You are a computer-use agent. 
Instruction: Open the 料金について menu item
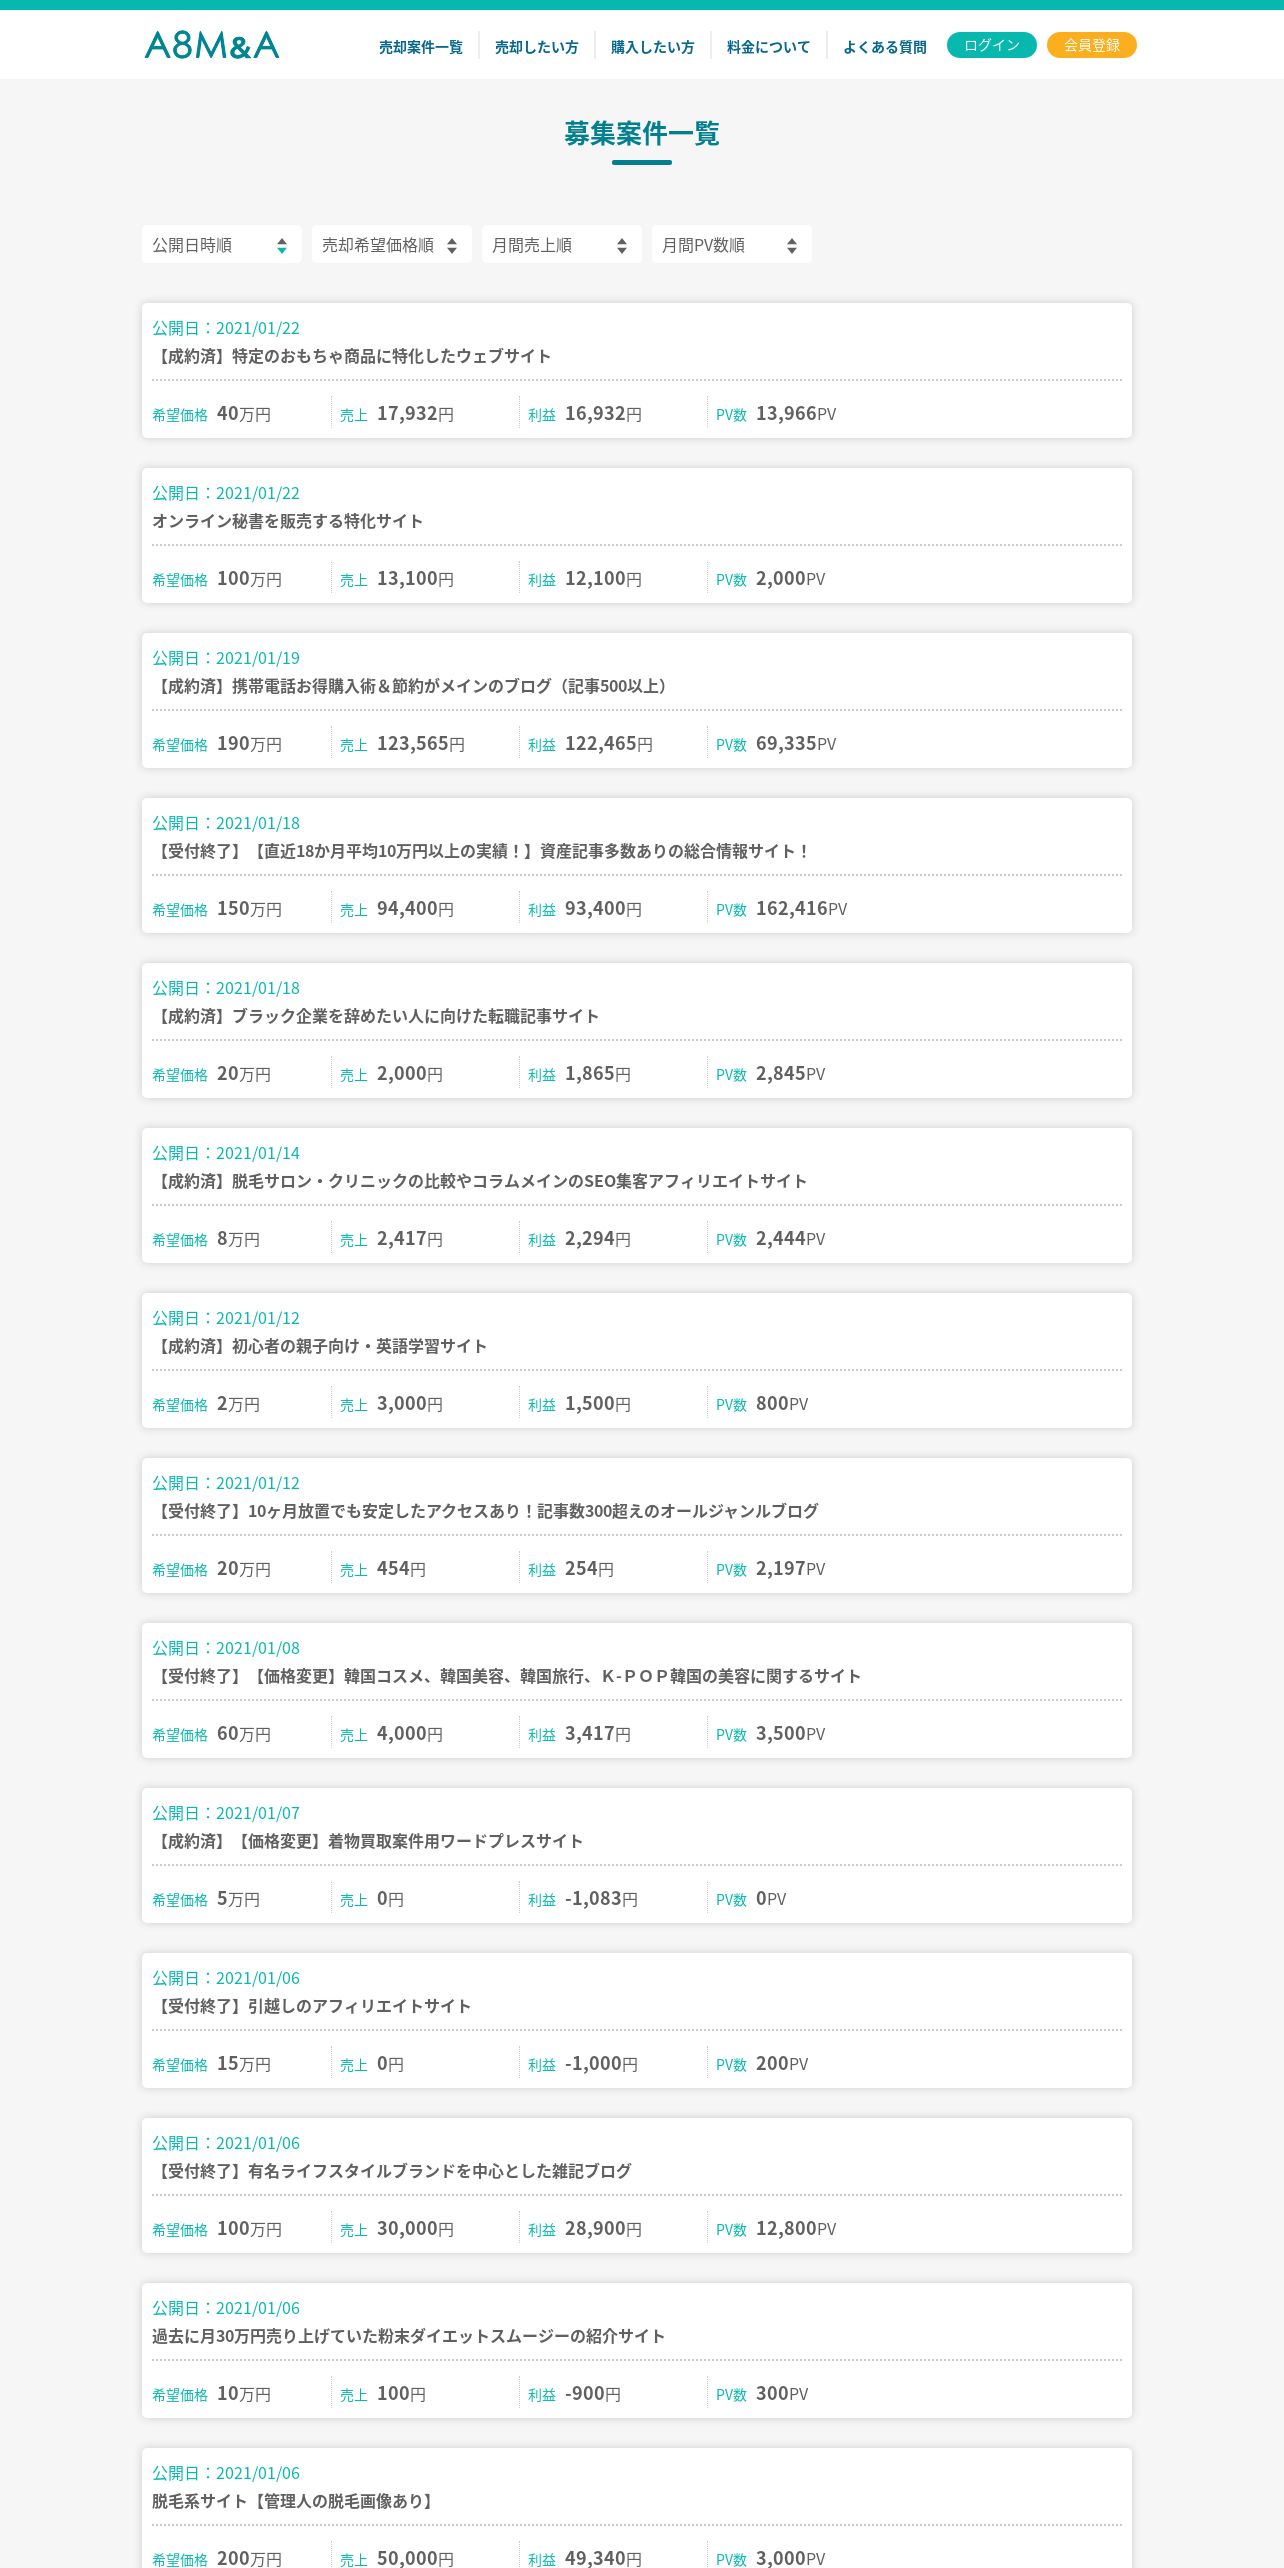(x=769, y=47)
